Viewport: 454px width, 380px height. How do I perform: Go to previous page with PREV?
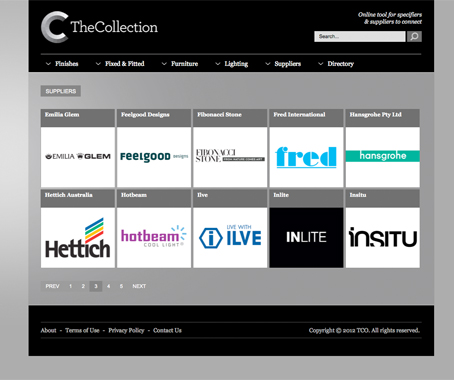click(x=52, y=286)
